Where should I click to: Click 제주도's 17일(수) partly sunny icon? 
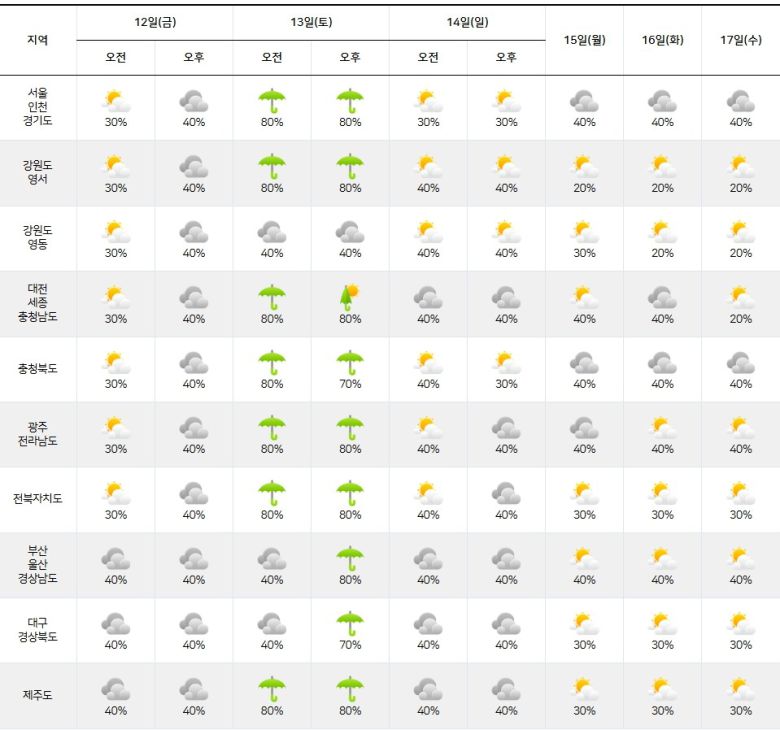pos(740,689)
